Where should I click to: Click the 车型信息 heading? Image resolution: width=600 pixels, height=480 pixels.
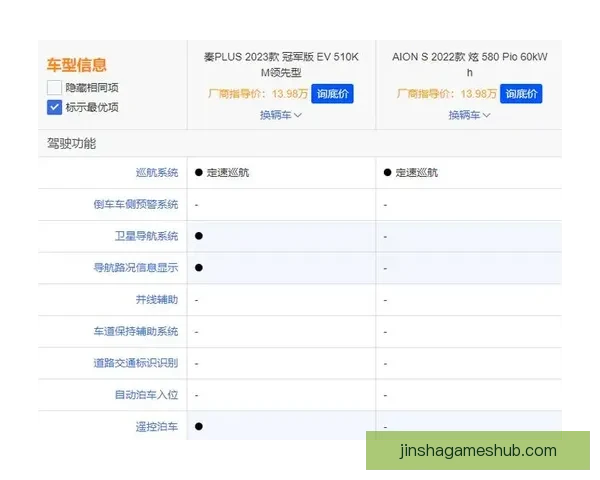pyautogui.click(x=77, y=65)
